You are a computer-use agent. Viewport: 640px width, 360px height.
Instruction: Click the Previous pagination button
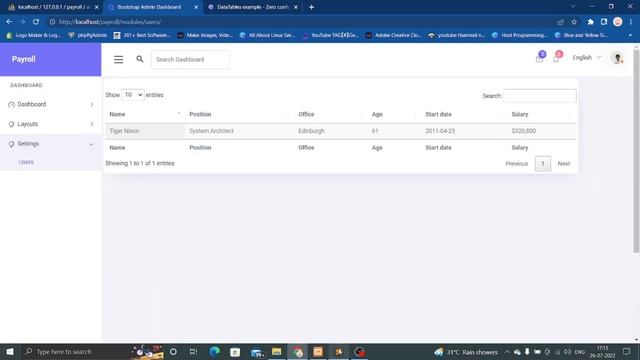click(516, 164)
